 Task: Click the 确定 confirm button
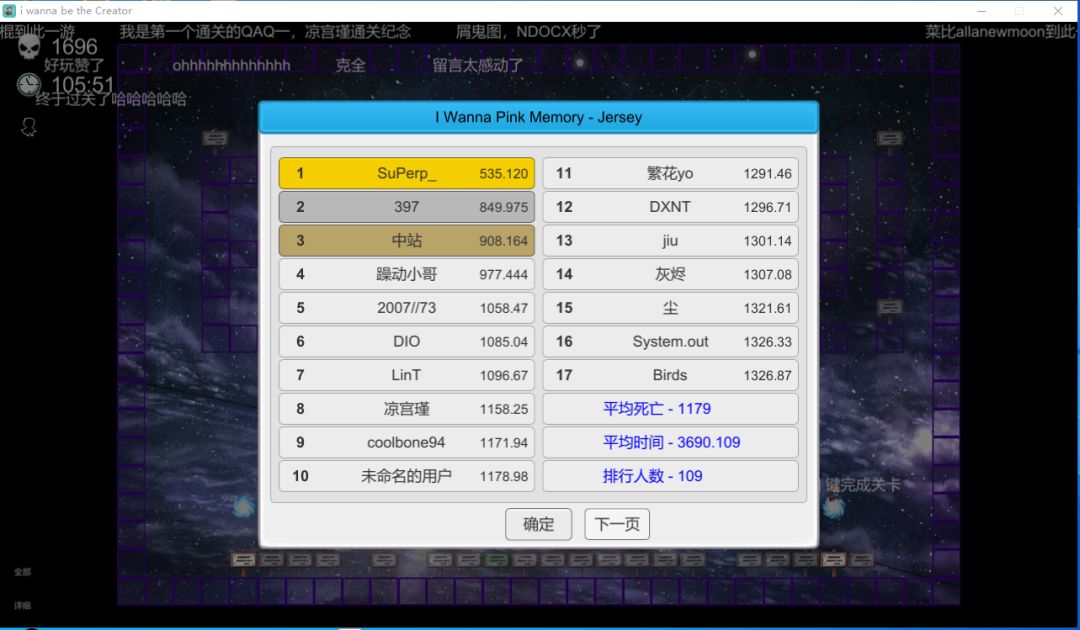coord(538,525)
